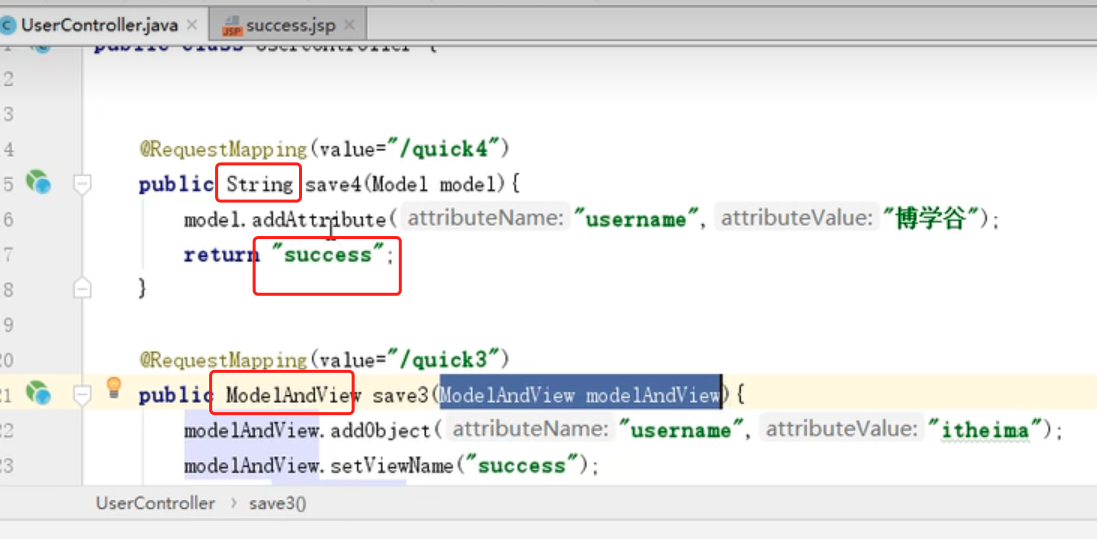Click "username" string in the addObject call
The image size is (1097, 539).
click(682, 430)
